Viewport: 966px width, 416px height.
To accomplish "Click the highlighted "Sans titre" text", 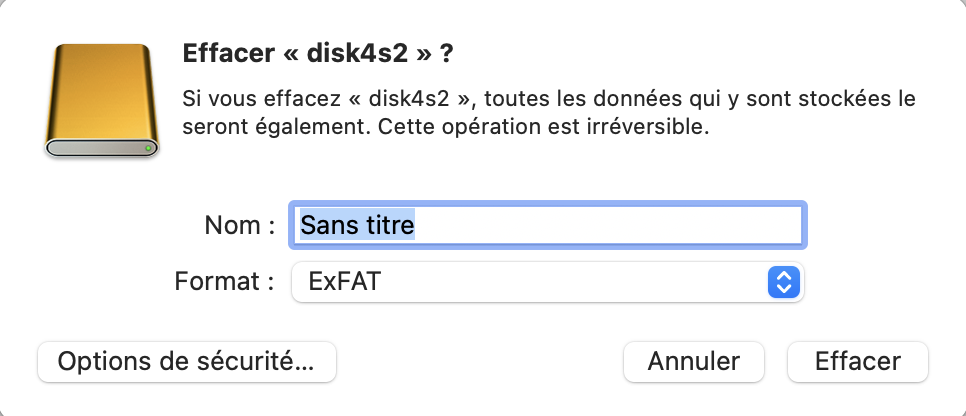I will click(x=357, y=225).
